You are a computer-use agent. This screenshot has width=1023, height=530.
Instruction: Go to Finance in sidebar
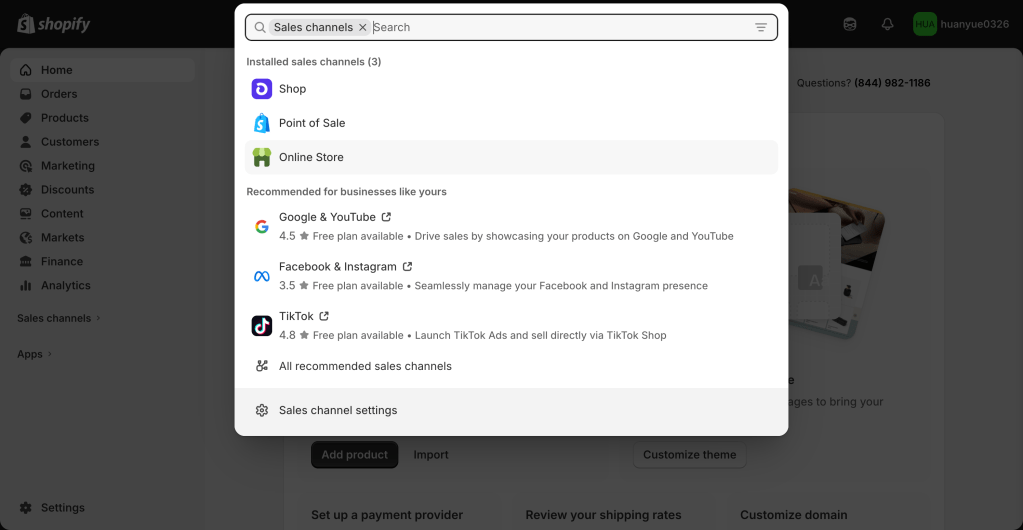[x=102, y=262]
